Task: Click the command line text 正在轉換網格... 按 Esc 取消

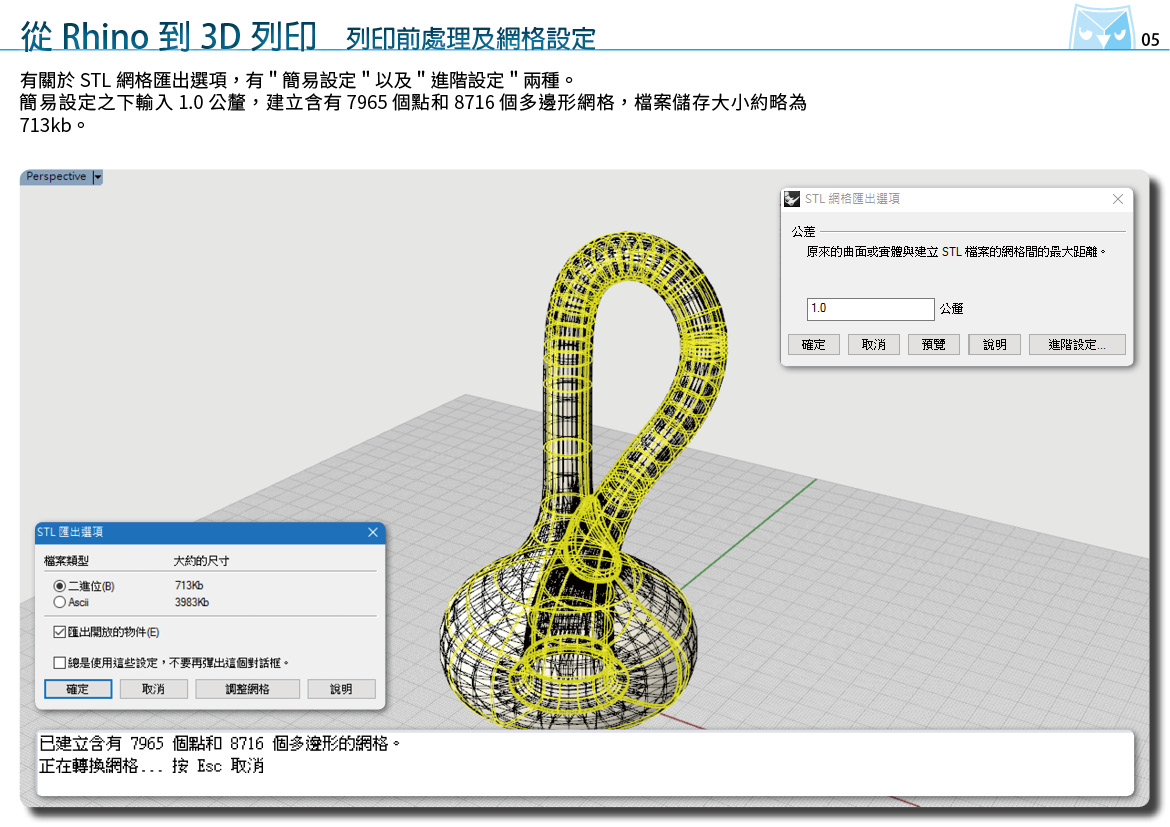Action: click(151, 766)
